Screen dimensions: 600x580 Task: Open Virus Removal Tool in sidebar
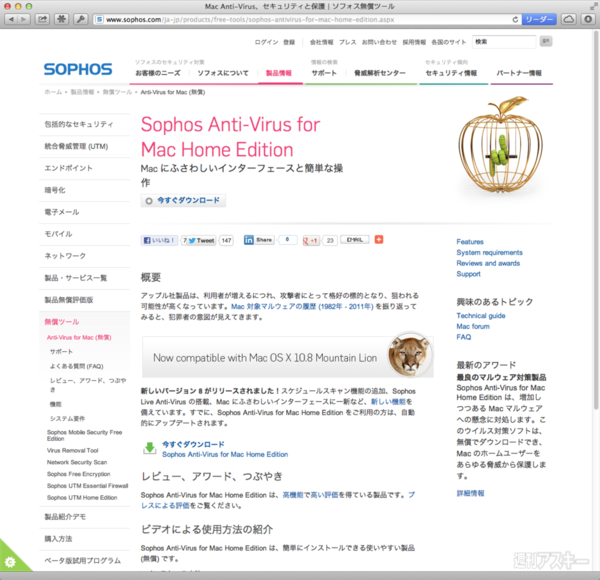coord(73,451)
